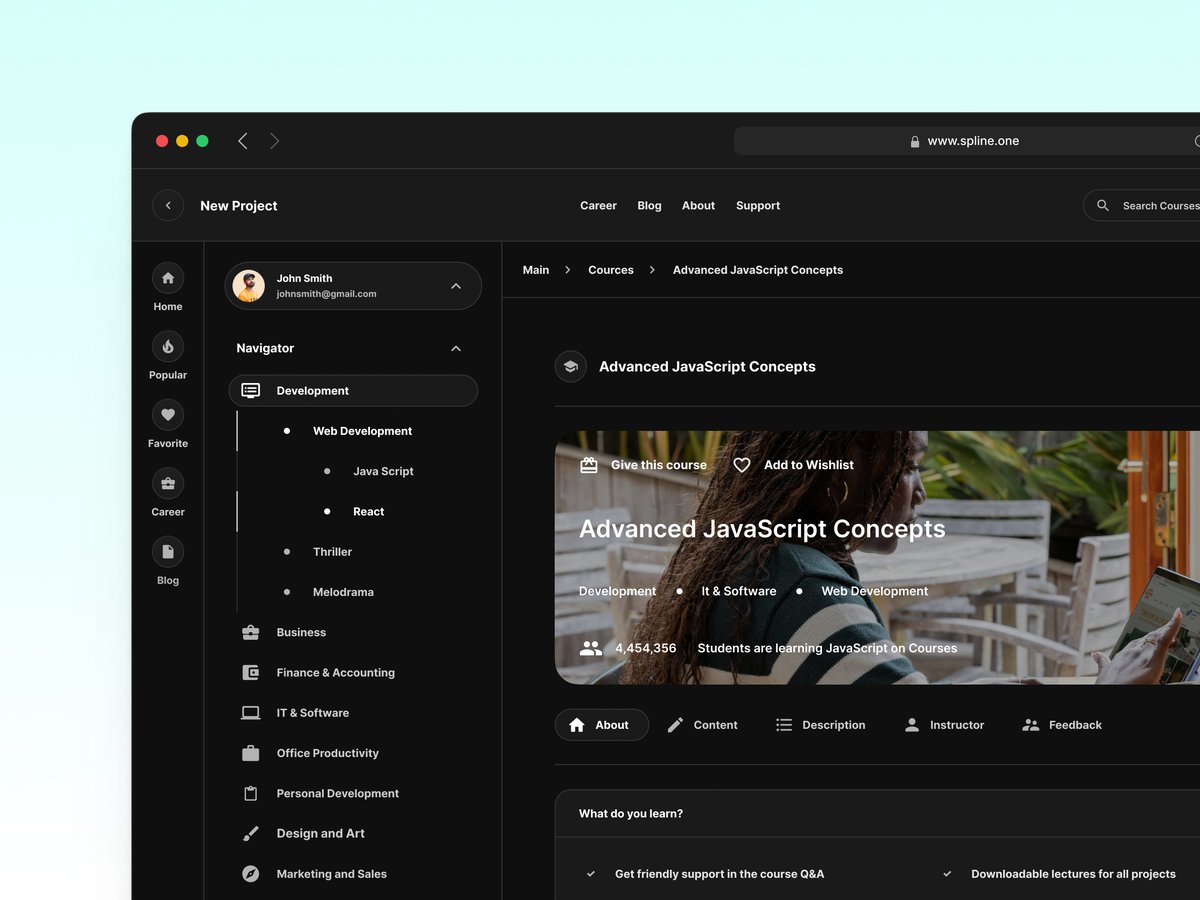The width and height of the screenshot is (1200, 900).
Task: Open the Java Script subcategory
Action: point(383,471)
